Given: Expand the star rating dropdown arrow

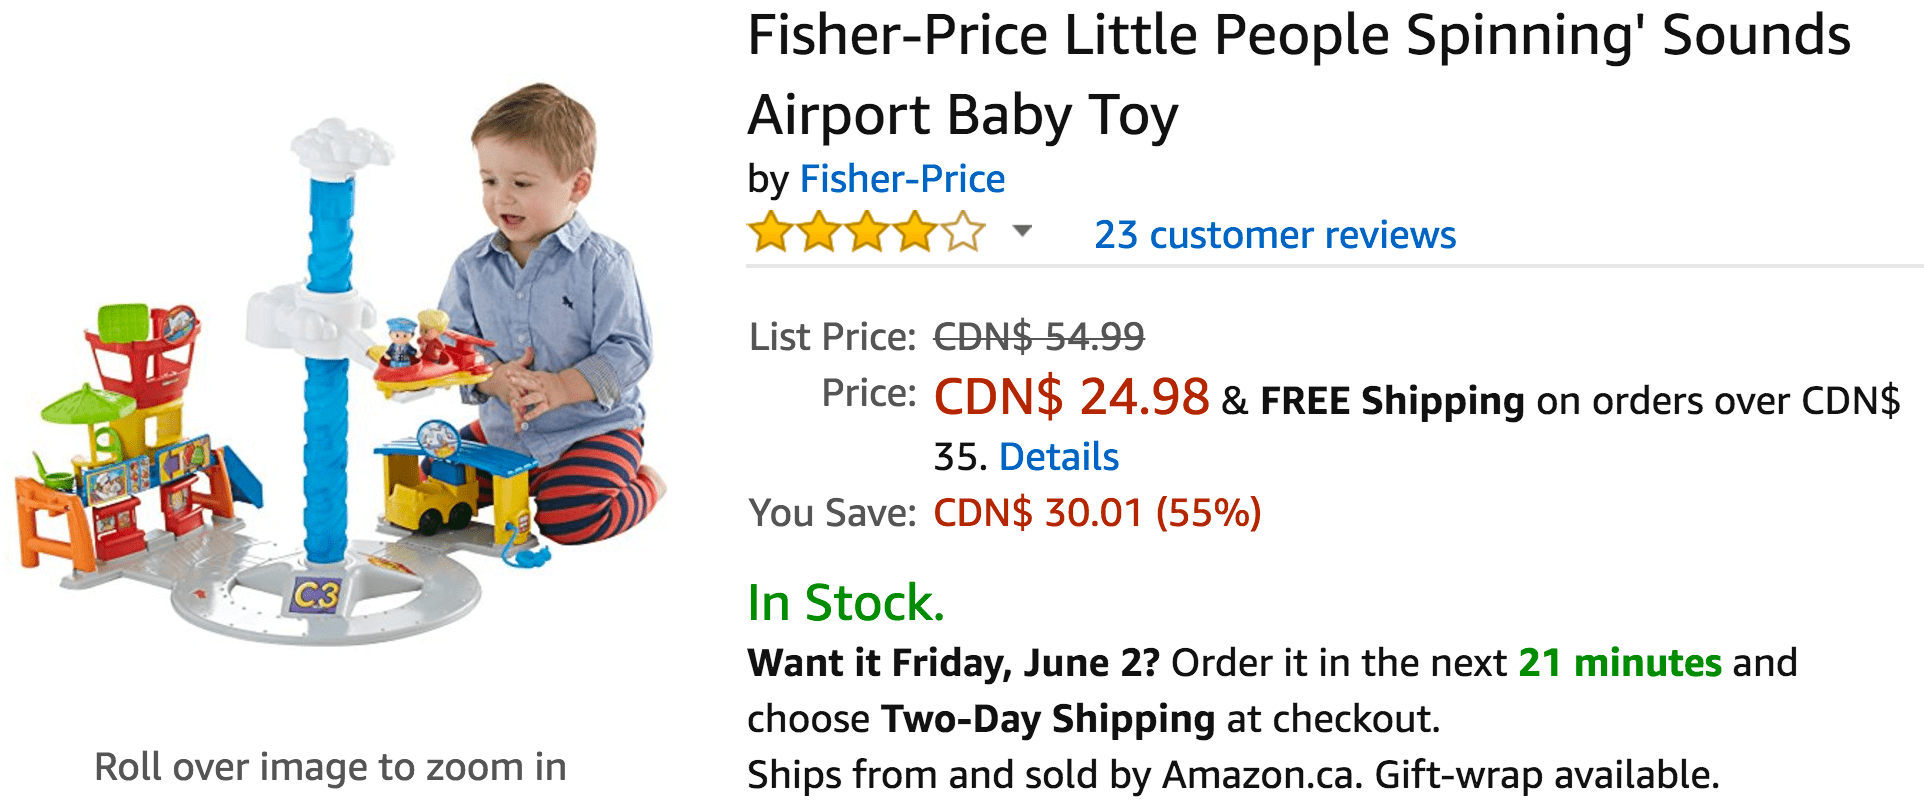Looking at the screenshot, I should [1021, 231].
